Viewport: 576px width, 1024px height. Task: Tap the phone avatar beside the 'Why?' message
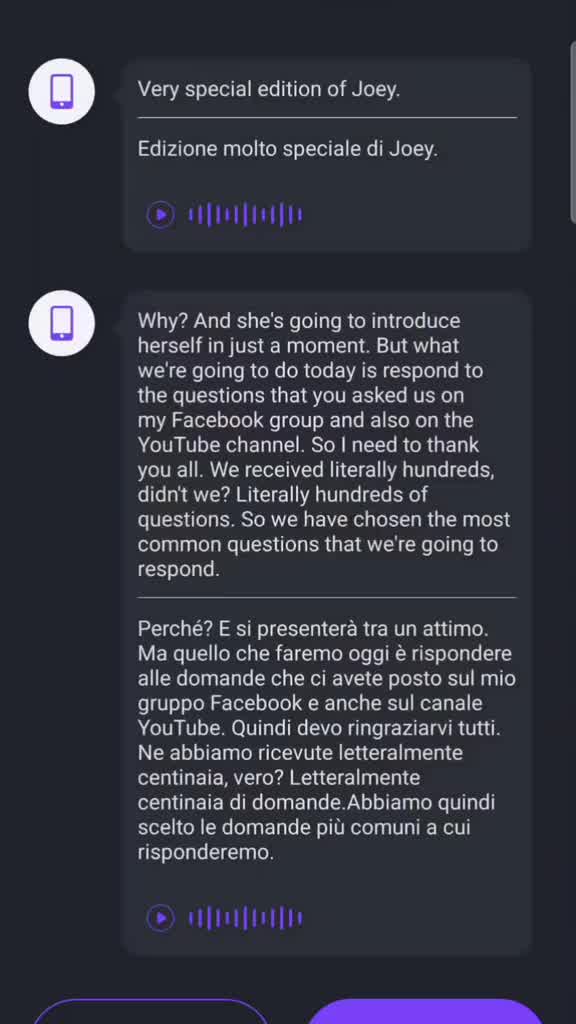tap(61, 323)
